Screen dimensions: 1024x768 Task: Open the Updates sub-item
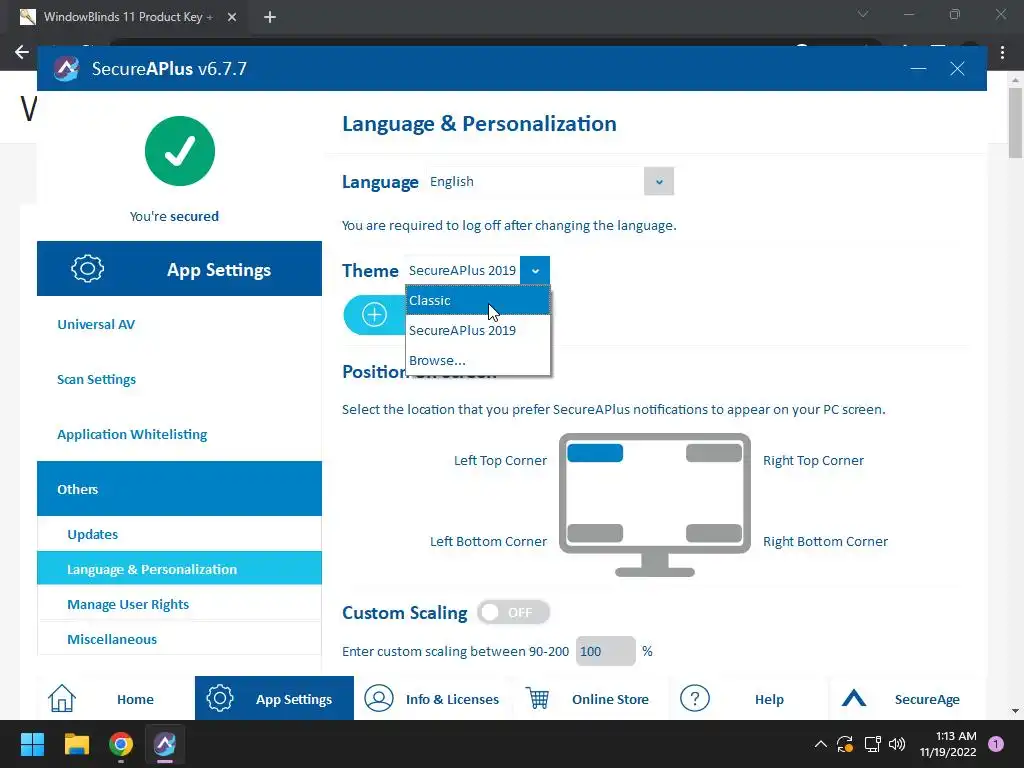(x=180, y=534)
